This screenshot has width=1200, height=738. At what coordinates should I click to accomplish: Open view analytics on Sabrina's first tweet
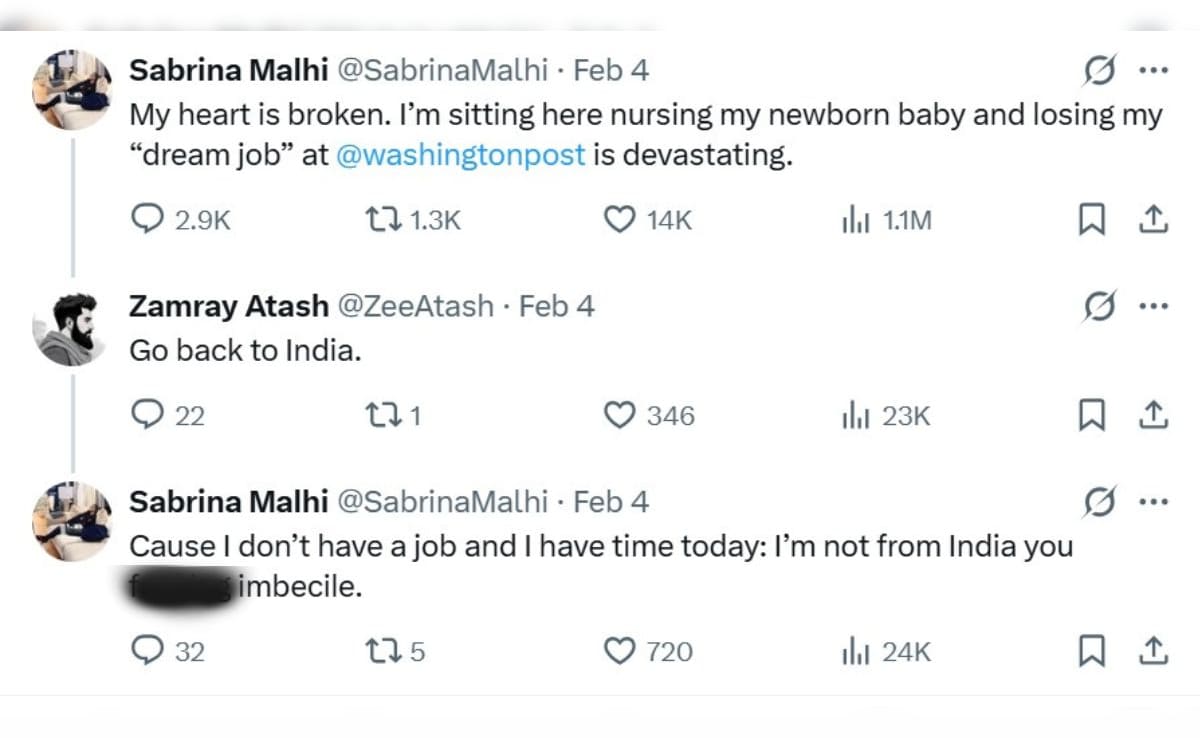858,221
